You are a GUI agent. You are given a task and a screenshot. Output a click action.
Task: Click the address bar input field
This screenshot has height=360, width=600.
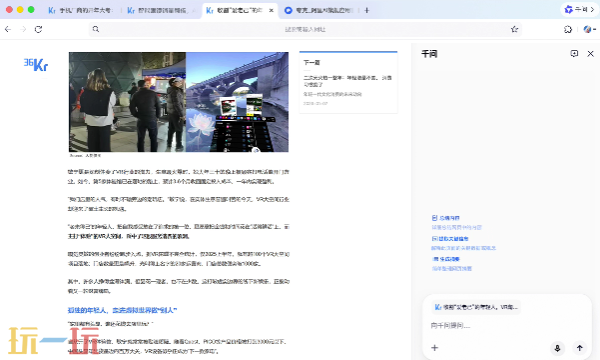[305, 29]
